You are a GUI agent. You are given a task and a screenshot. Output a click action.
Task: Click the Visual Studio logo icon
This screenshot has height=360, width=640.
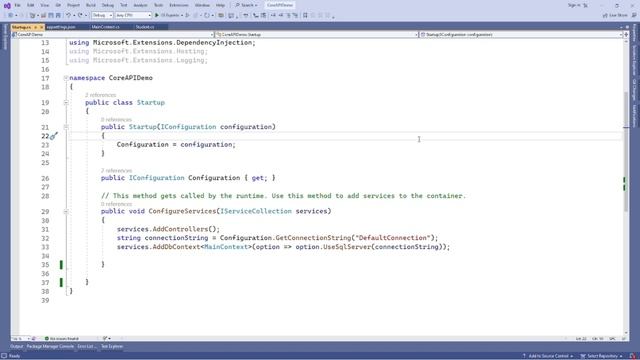pyautogui.click(x=7, y=5)
